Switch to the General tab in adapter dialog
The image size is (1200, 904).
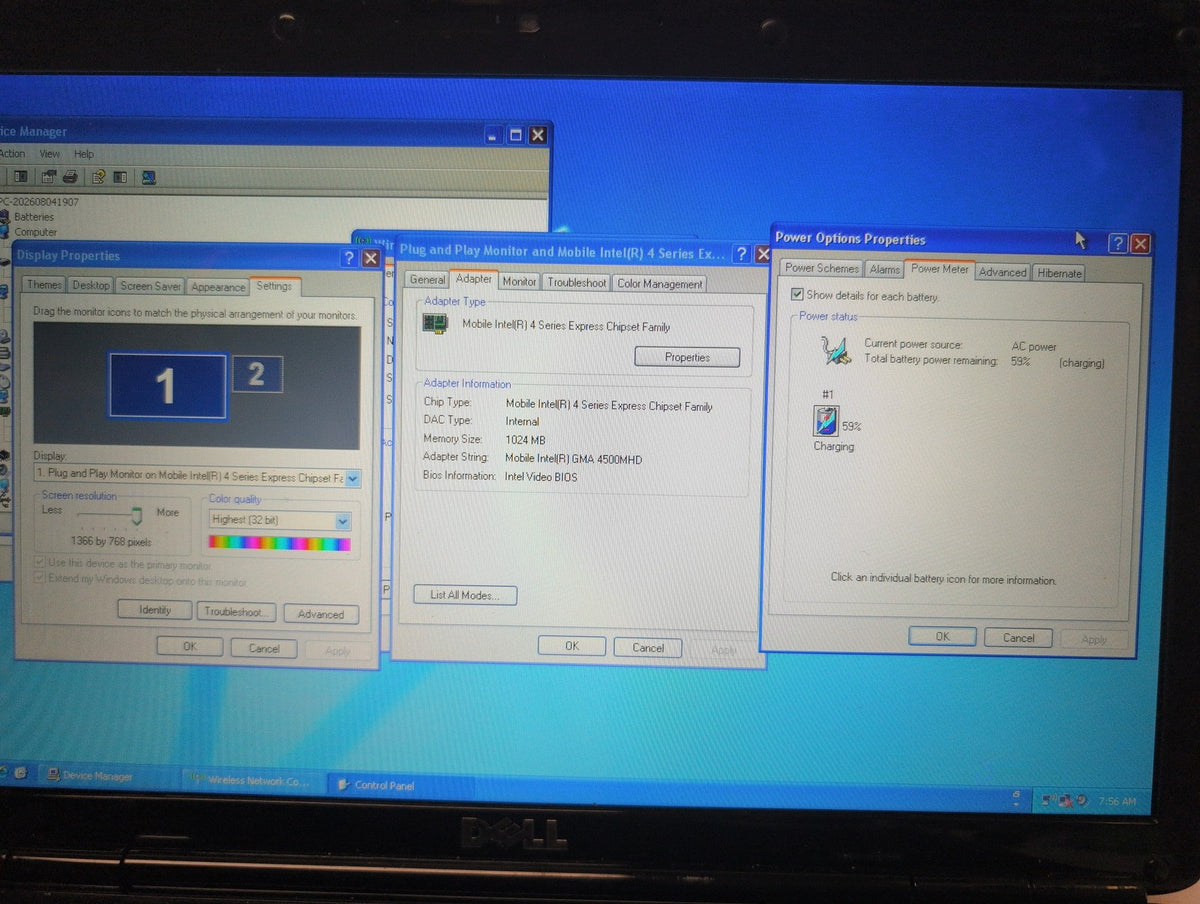point(427,280)
